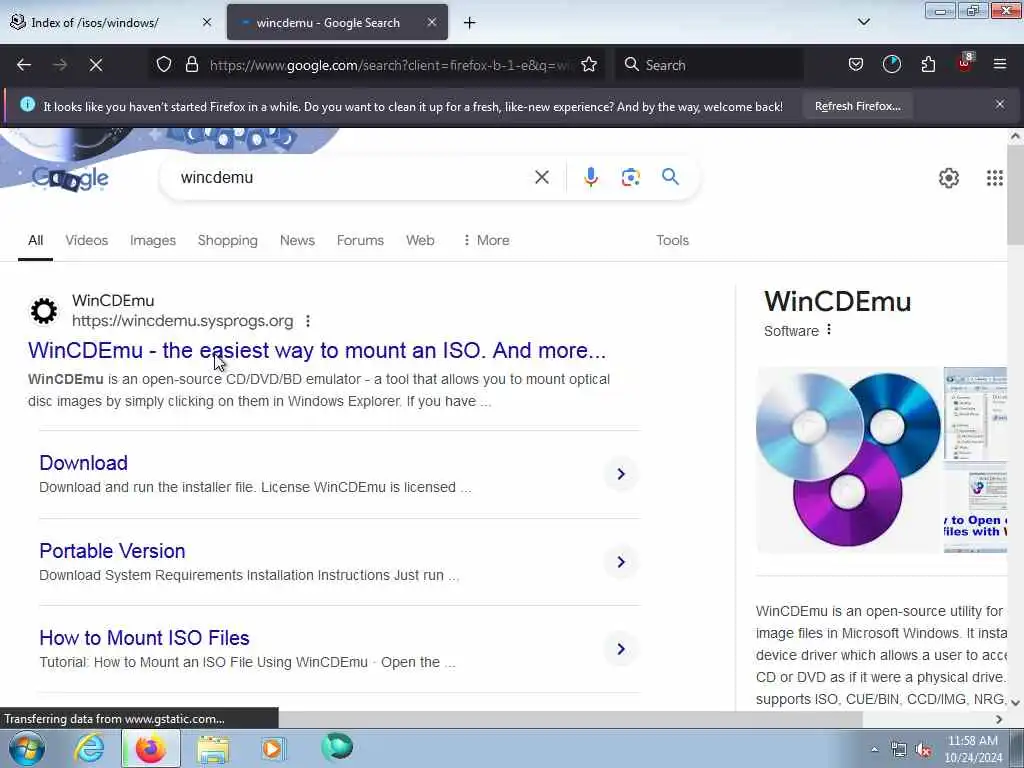
Task: List all tabs dropdown arrow
Action: pos(863,22)
